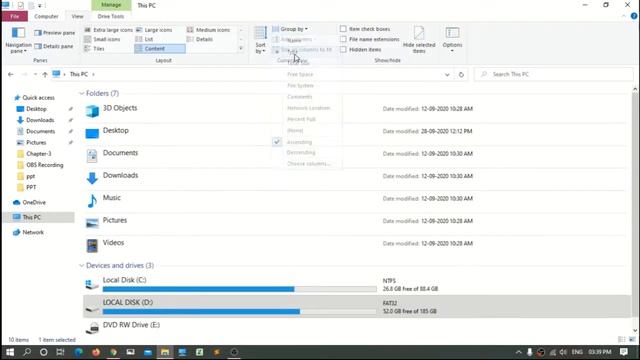
Task: Open the notification center icon
Action: point(624,352)
